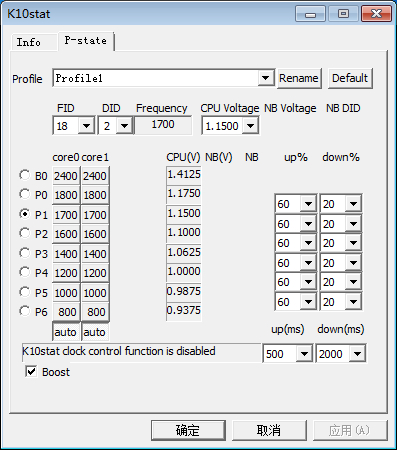The height and width of the screenshot is (450, 397).
Task: Click CPU(V) value 0.9375
Action: (184, 311)
